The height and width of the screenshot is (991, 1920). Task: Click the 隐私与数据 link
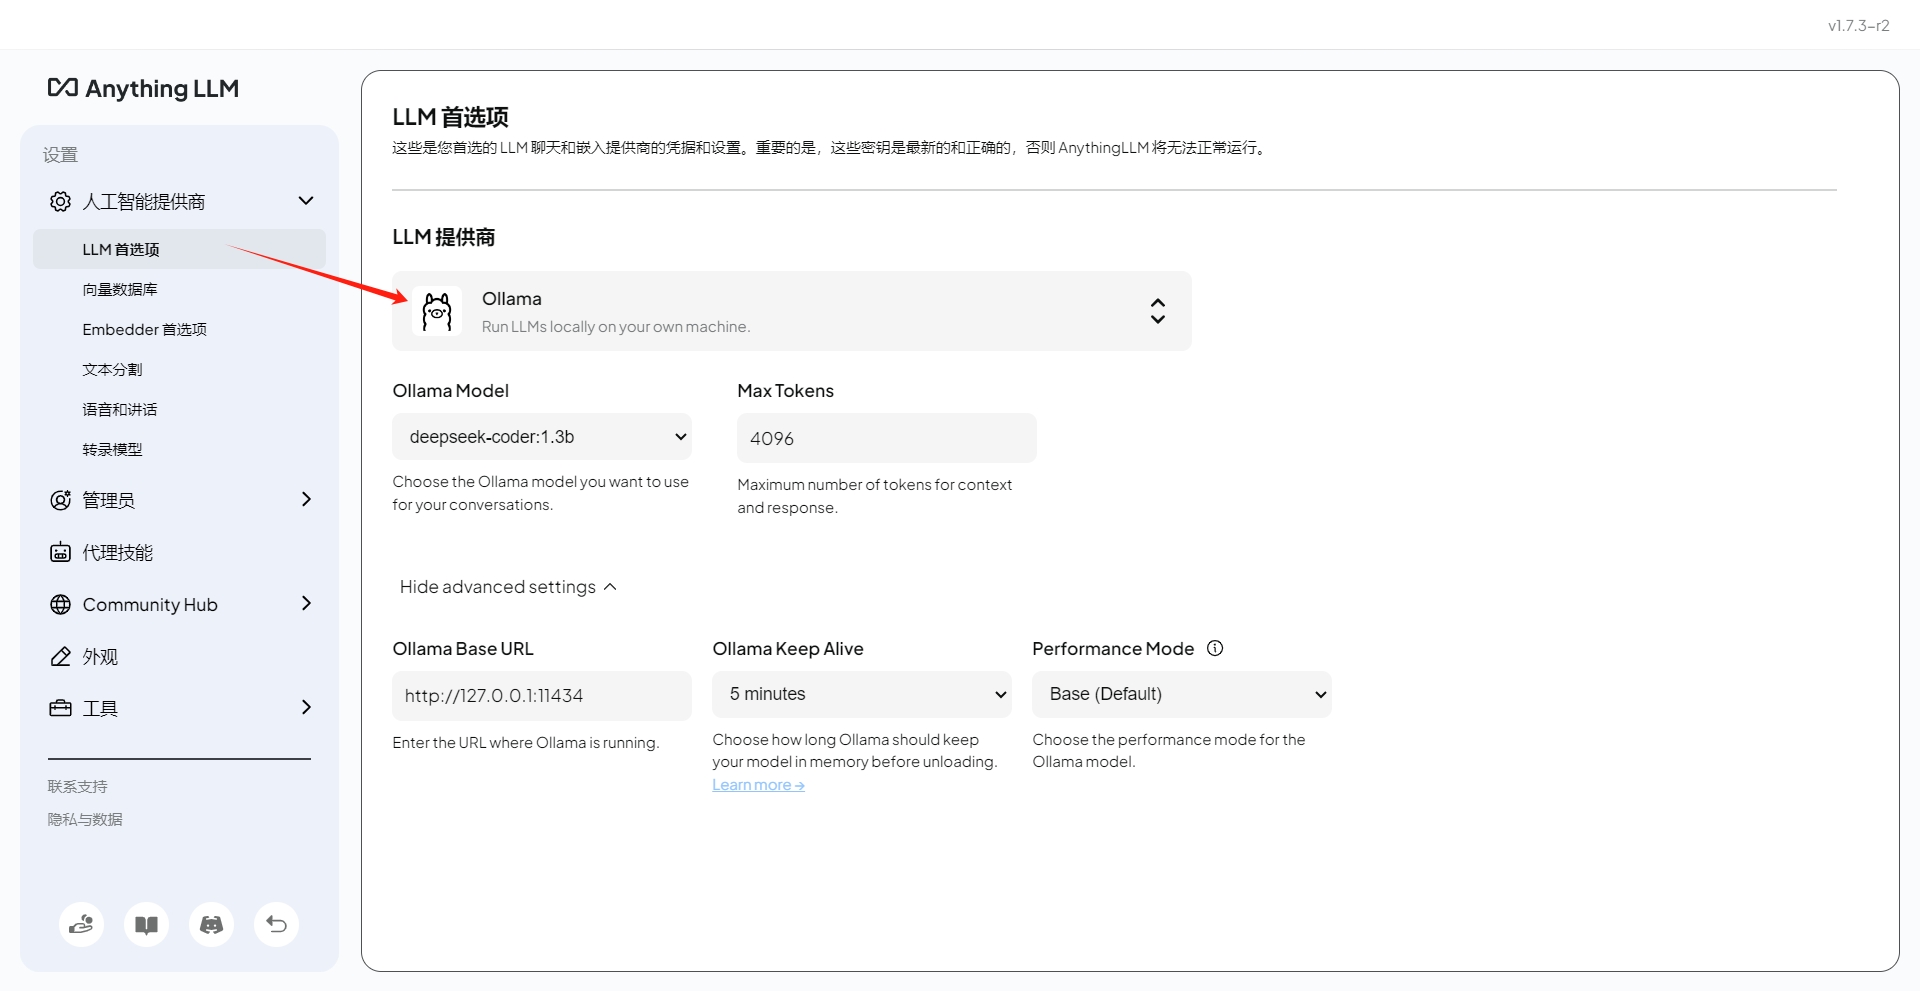(85, 819)
